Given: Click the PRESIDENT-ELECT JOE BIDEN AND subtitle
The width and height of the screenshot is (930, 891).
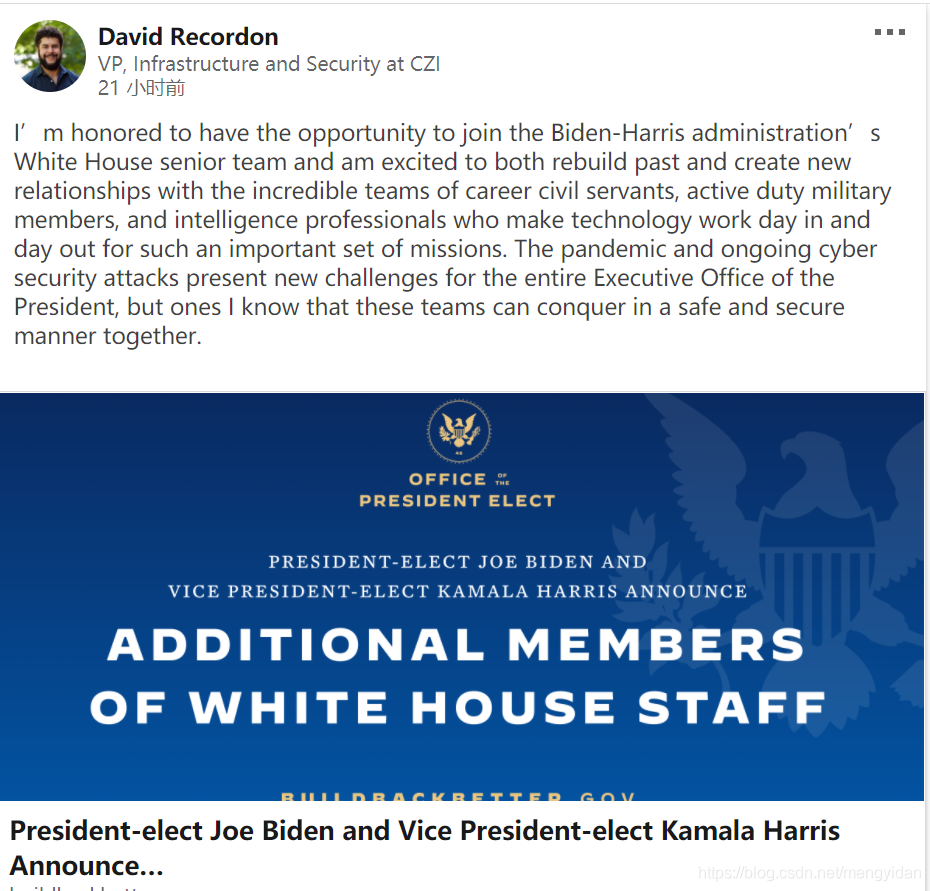Looking at the screenshot, I should (x=457, y=562).
